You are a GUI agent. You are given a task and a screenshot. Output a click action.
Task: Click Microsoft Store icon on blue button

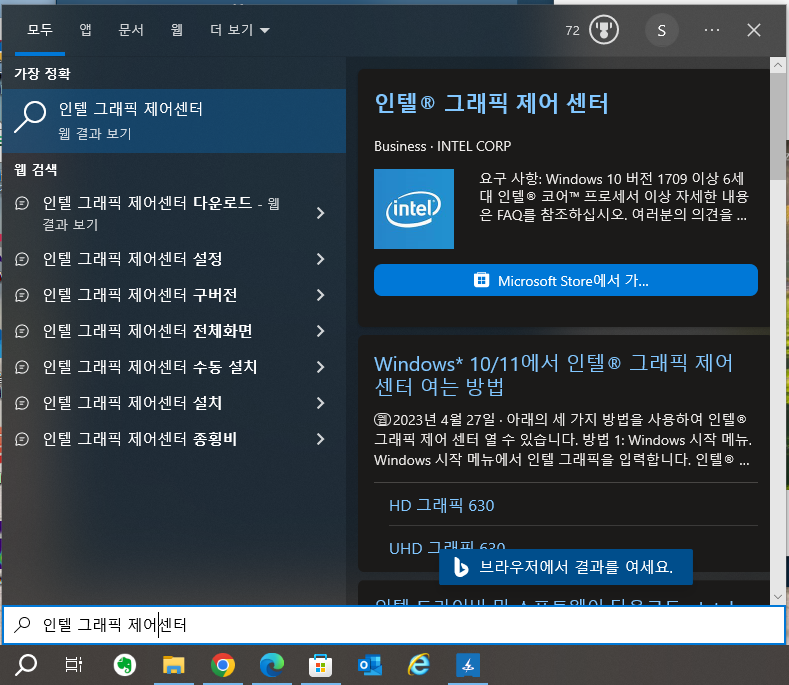[481, 280]
